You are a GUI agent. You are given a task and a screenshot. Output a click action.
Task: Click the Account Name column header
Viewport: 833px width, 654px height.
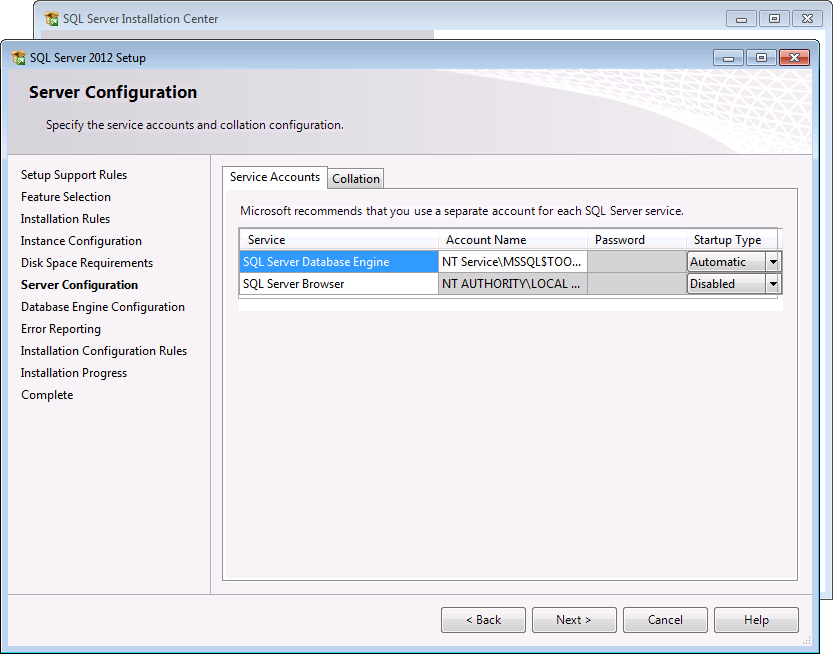513,240
